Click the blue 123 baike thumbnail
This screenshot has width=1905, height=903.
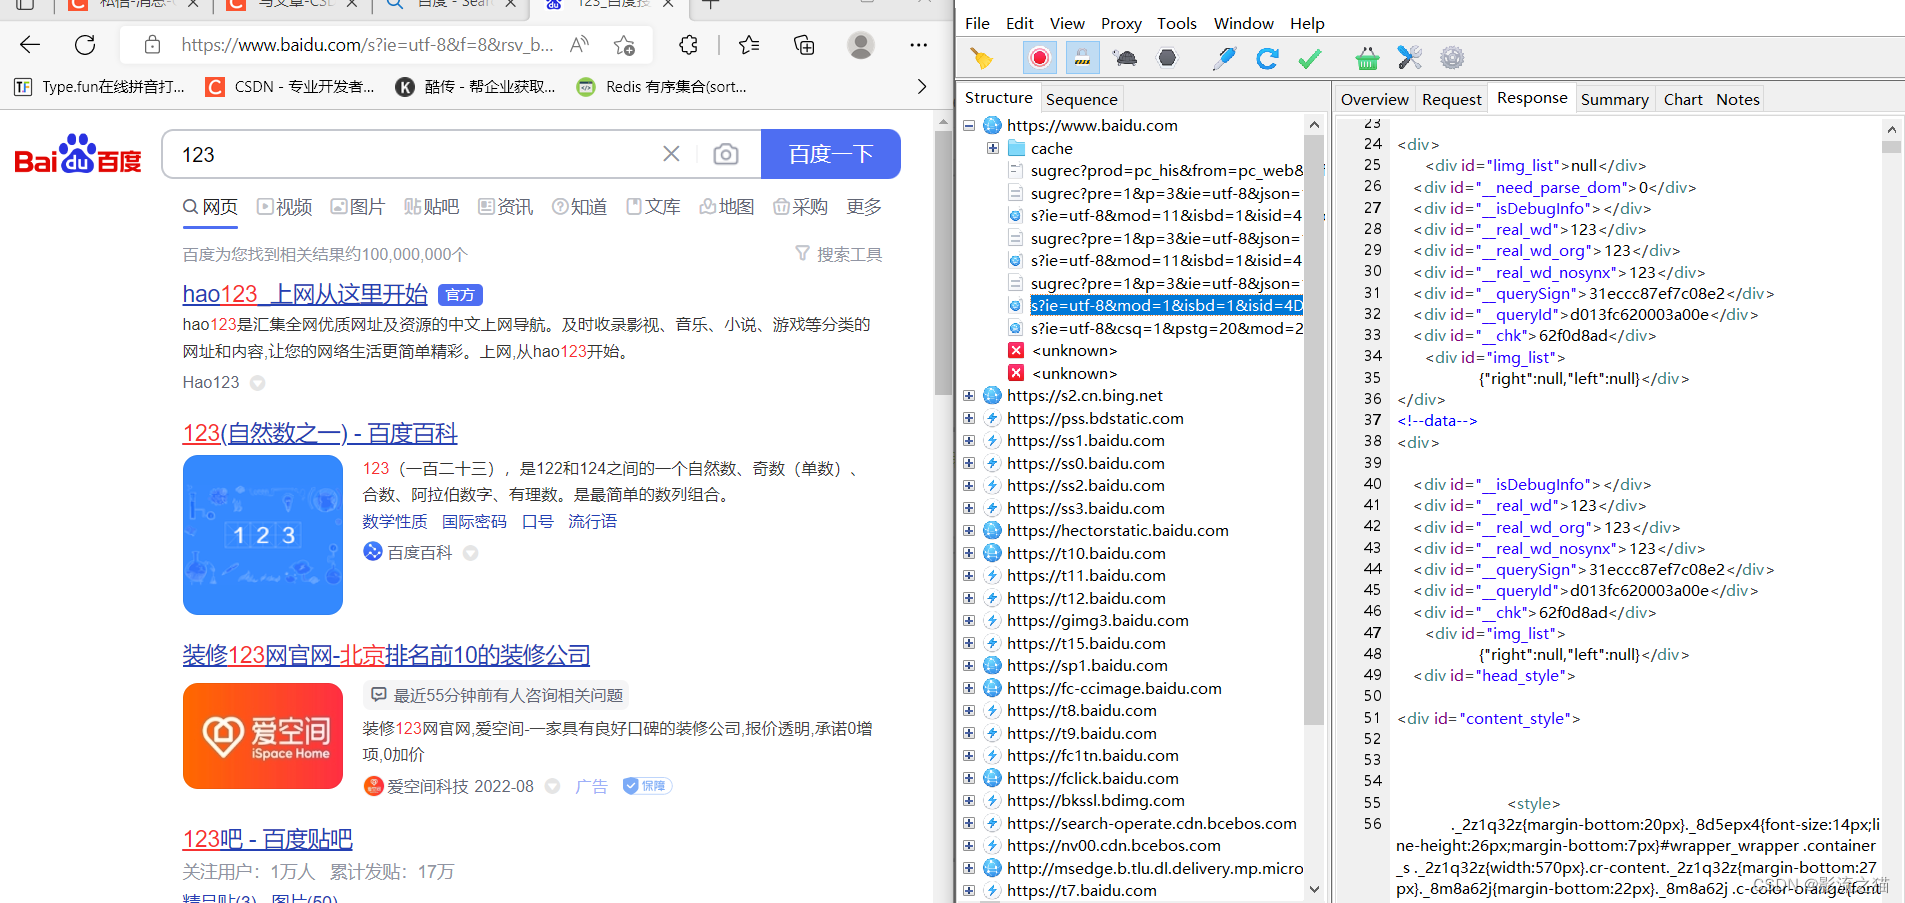pyautogui.click(x=263, y=535)
